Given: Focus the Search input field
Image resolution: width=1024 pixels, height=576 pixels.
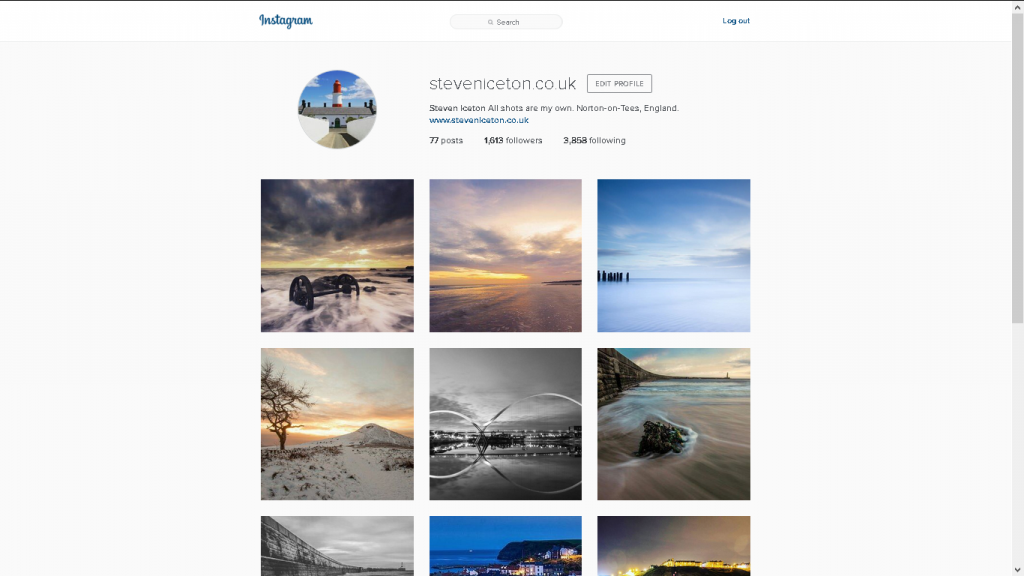Looking at the screenshot, I should tap(506, 22).
